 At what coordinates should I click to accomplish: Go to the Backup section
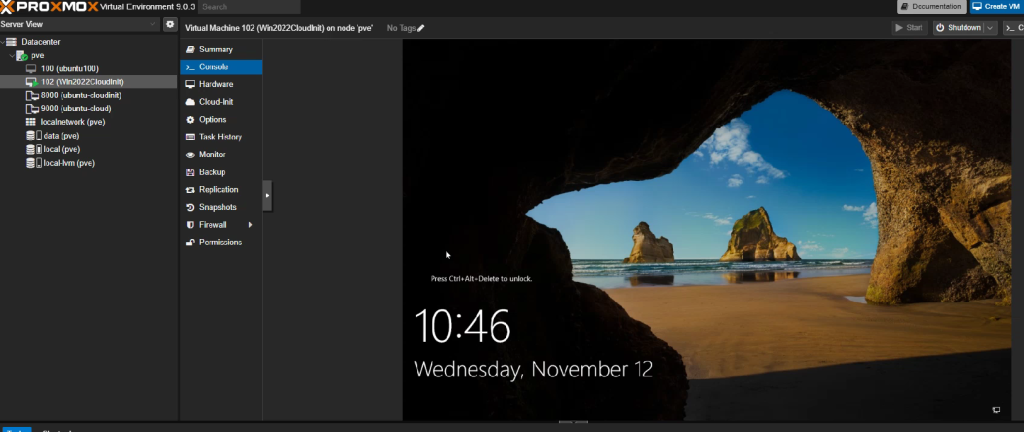coord(211,172)
